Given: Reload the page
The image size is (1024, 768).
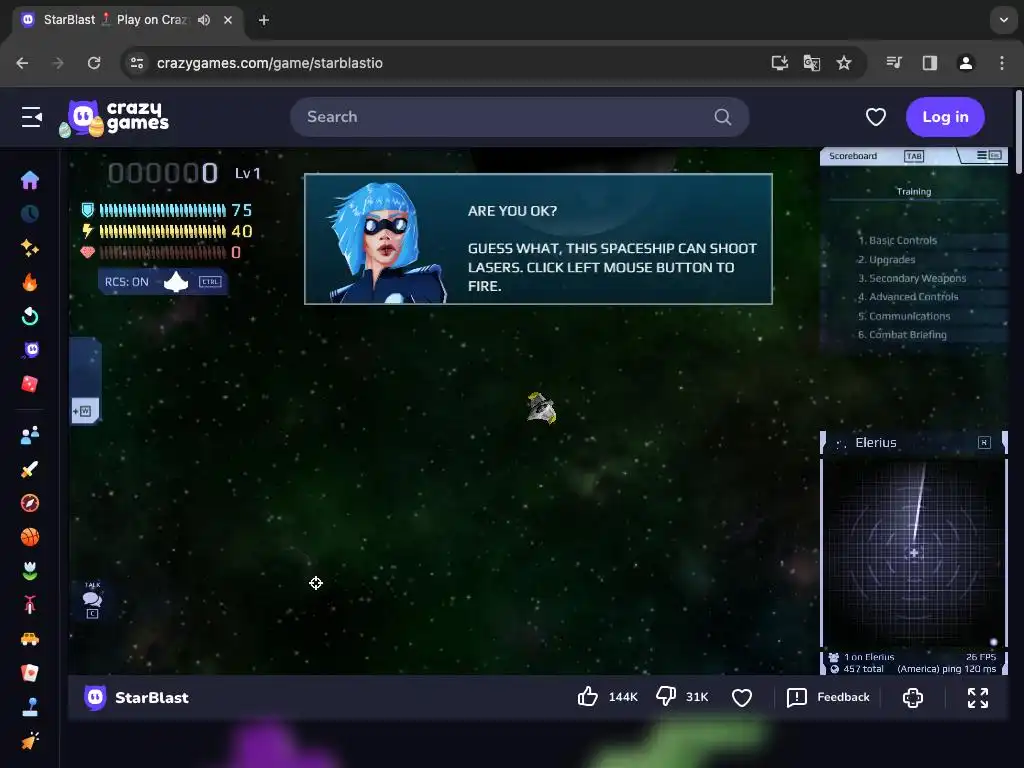Looking at the screenshot, I should (94, 63).
